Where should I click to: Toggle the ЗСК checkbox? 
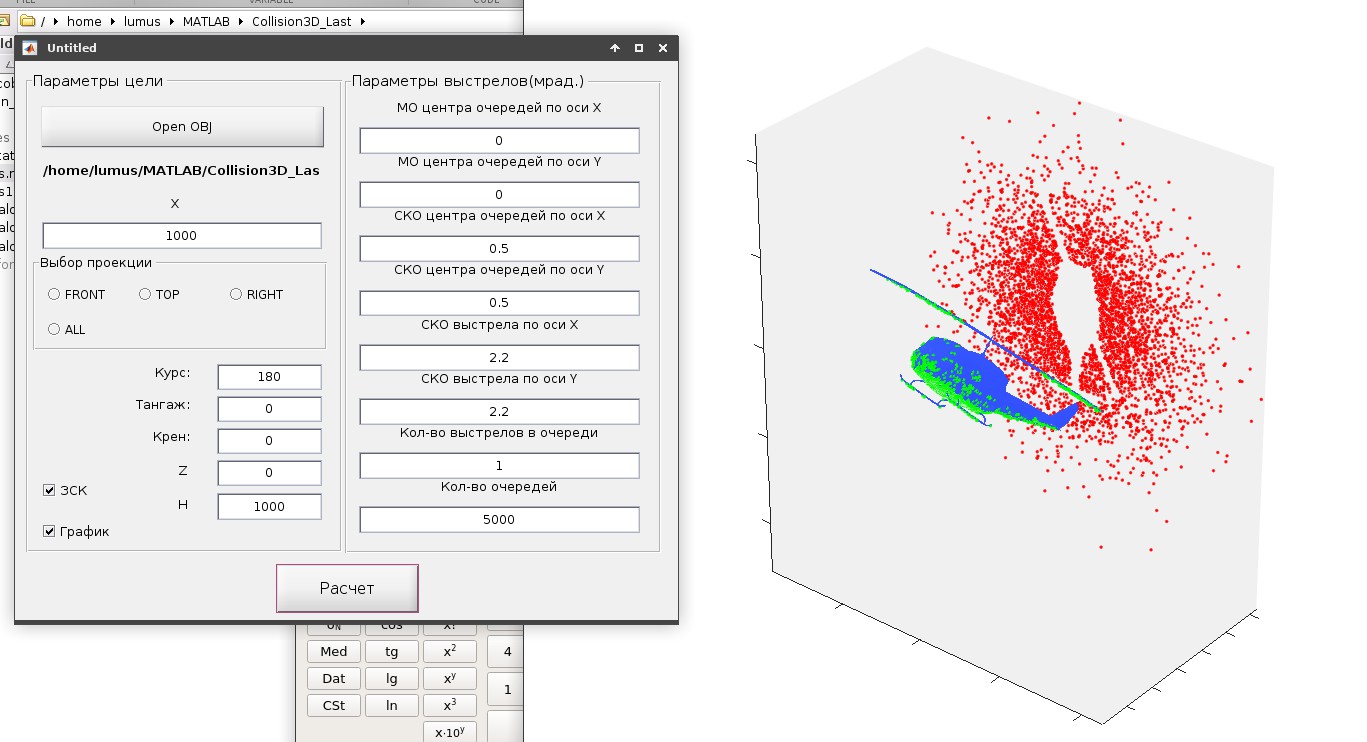(49, 490)
